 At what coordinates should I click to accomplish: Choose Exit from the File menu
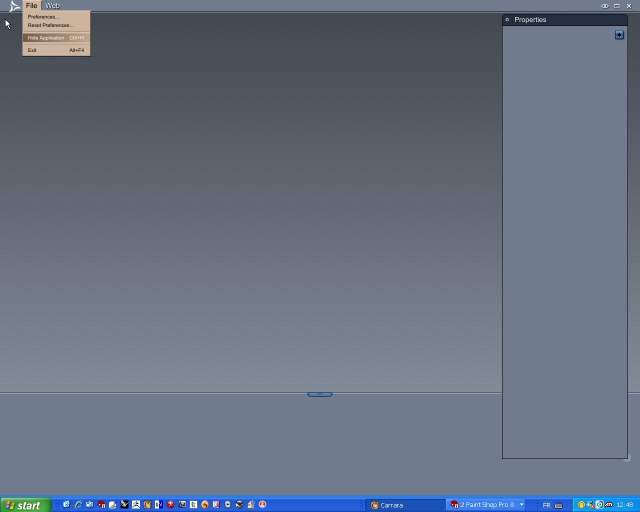pyautogui.click(x=56, y=50)
